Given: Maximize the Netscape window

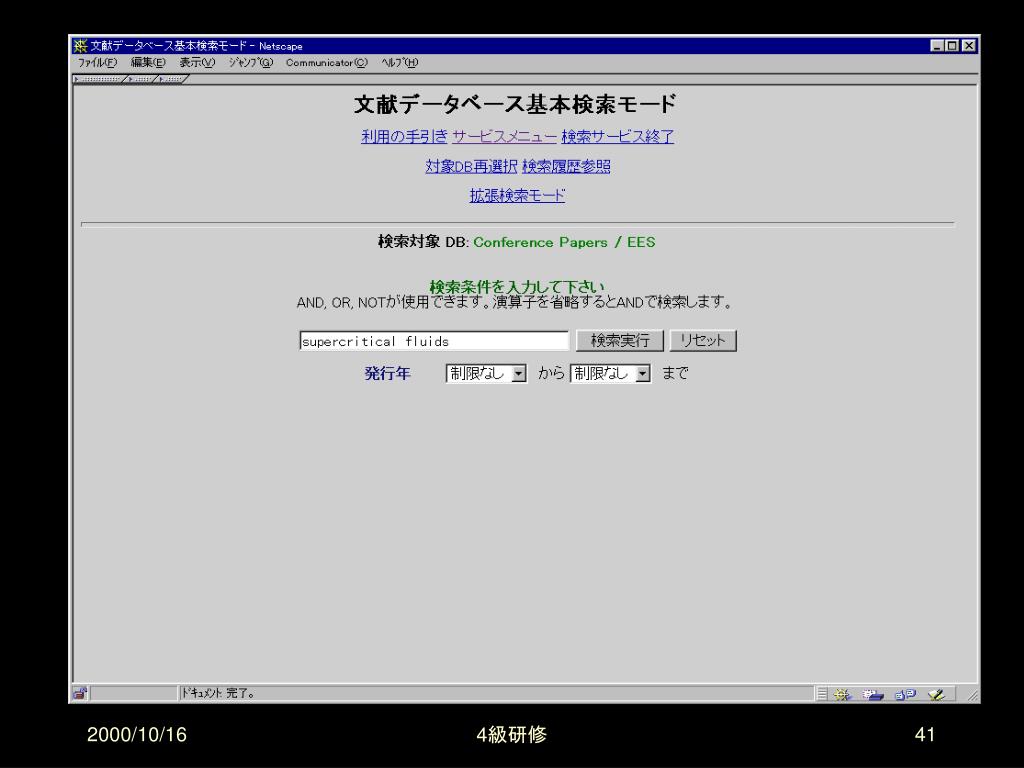Looking at the screenshot, I should pyautogui.click(x=952, y=46).
